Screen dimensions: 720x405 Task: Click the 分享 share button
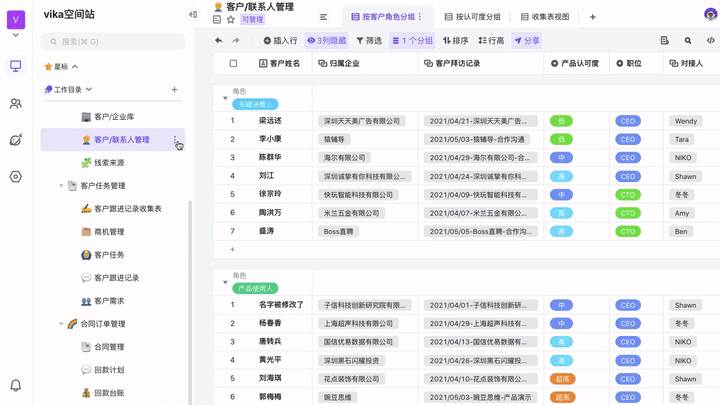coord(527,41)
